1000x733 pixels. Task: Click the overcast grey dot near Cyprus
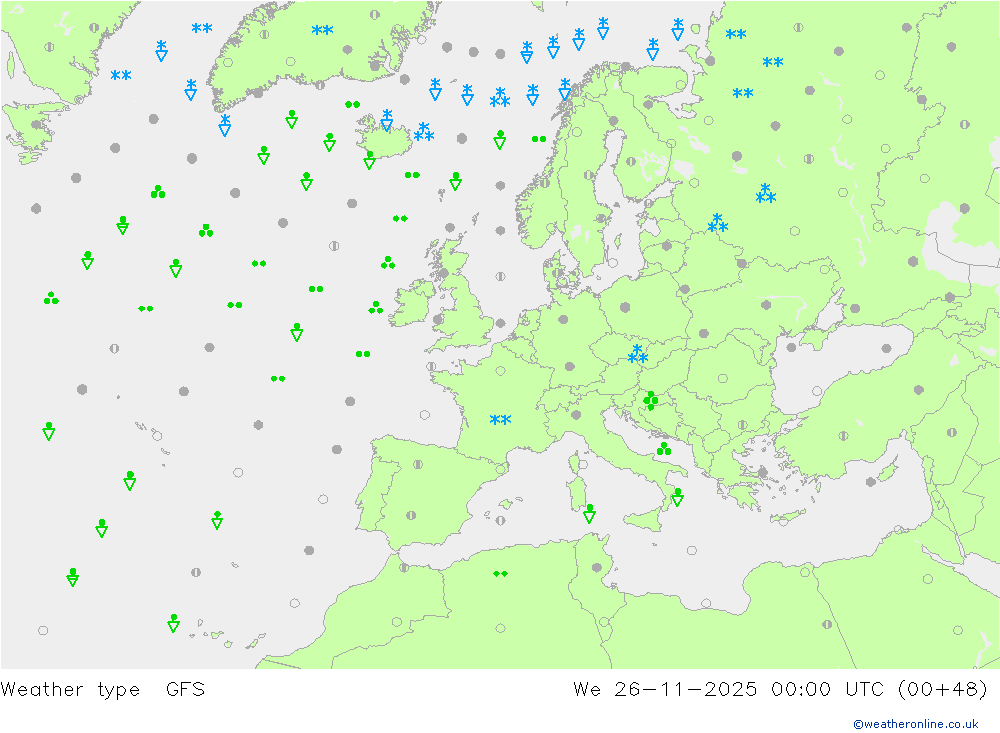tap(871, 482)
